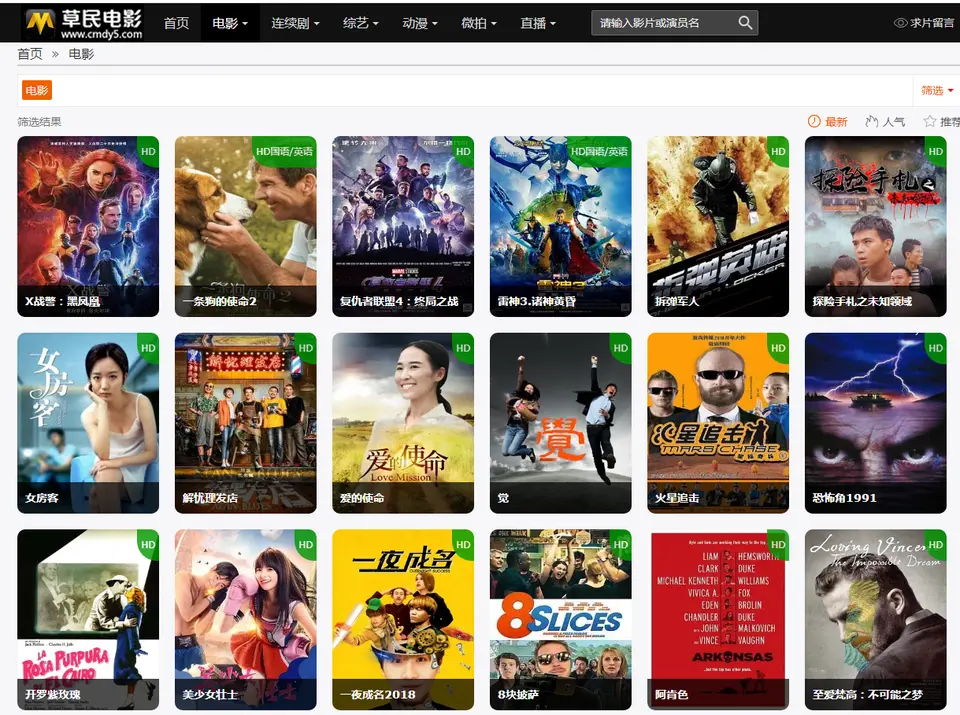Viewport: 960px width, 715px height.
Task: Open the 一条狗的使命2 poster
Action: (x=246, y=226)
